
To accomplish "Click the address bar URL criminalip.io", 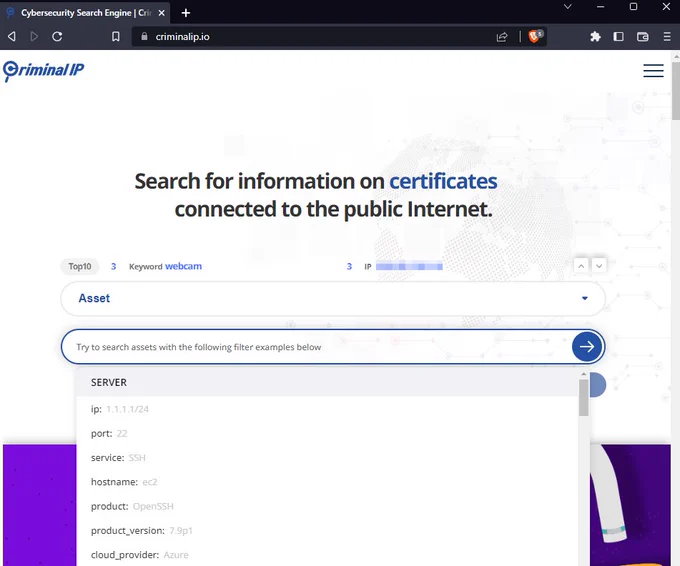I will pos(183,37).
